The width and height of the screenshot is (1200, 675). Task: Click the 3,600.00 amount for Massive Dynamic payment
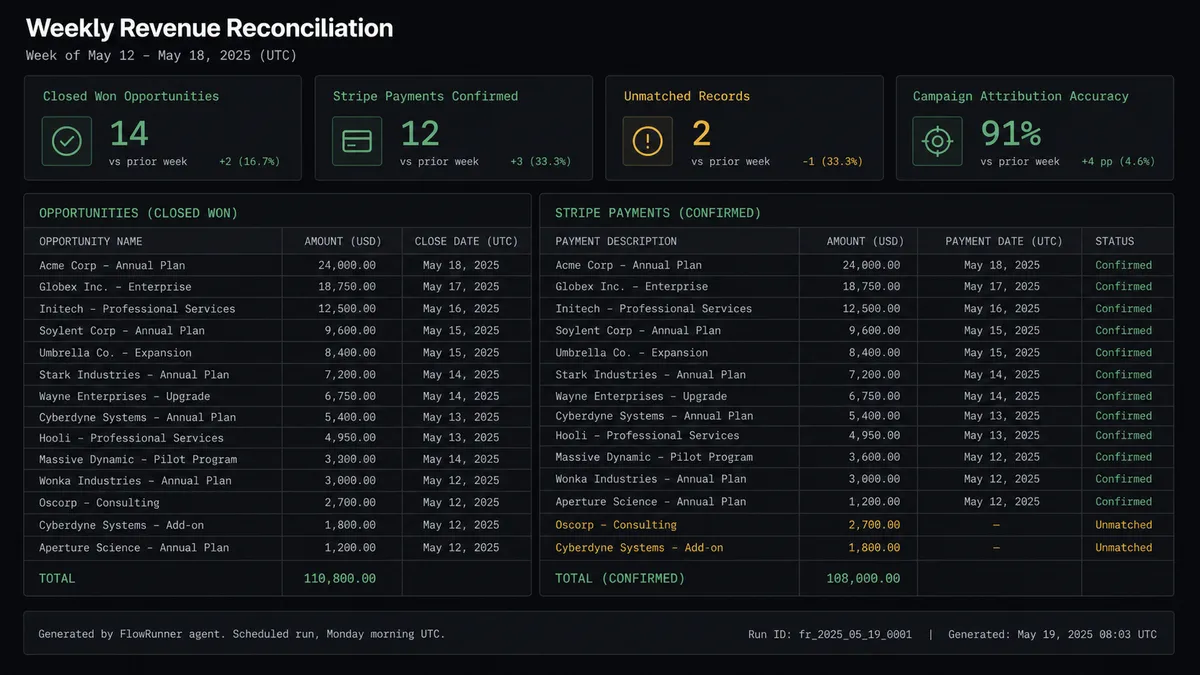(874, 457)
